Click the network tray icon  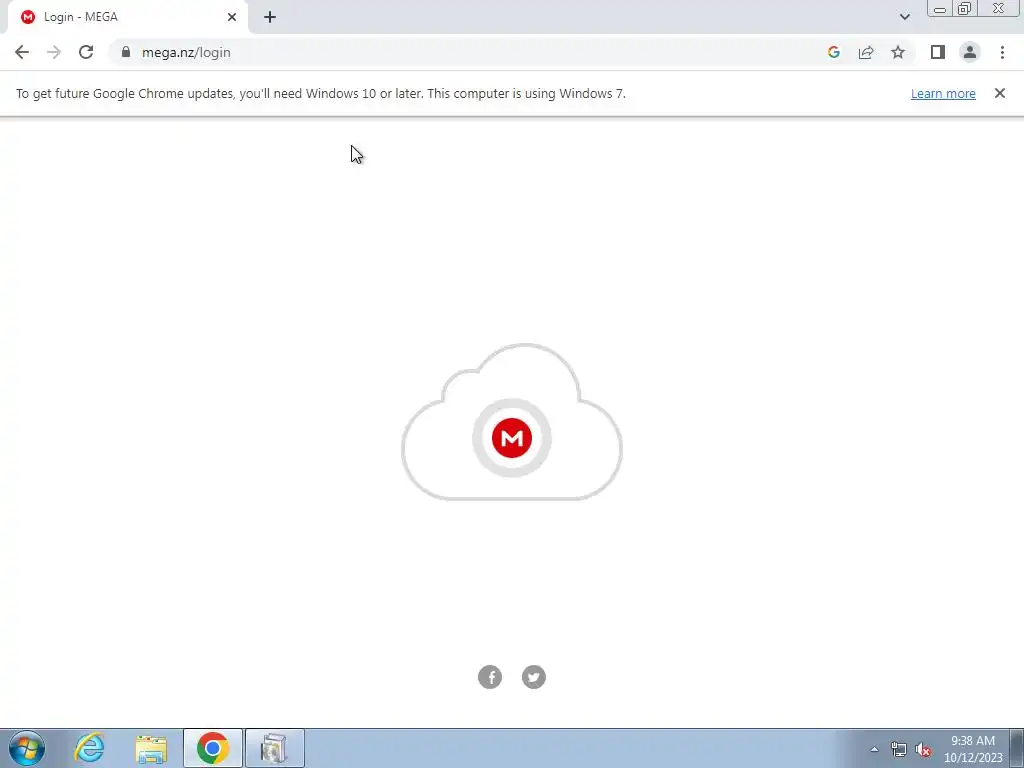899,749
